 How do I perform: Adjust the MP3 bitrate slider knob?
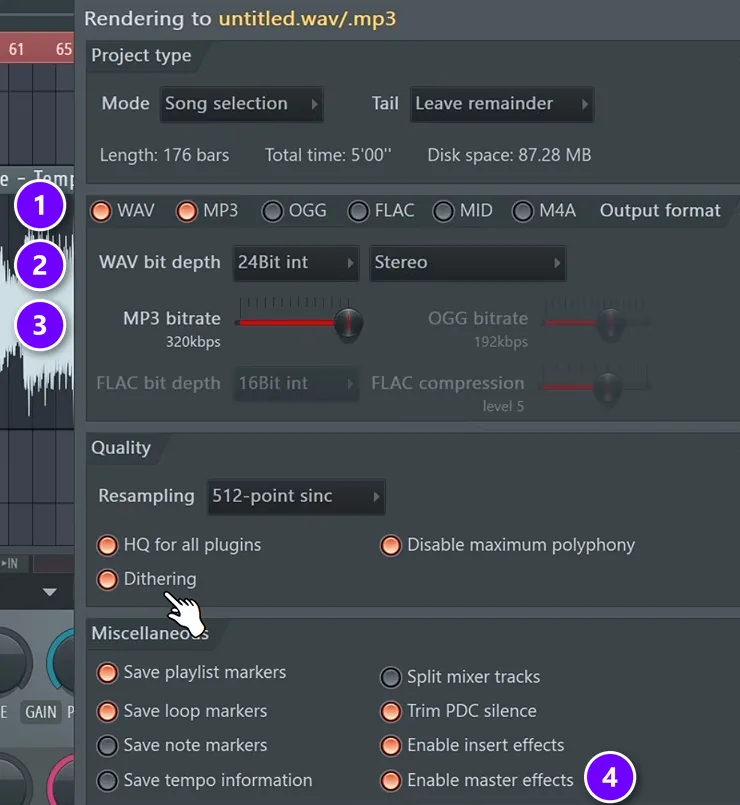pos(349,322)
